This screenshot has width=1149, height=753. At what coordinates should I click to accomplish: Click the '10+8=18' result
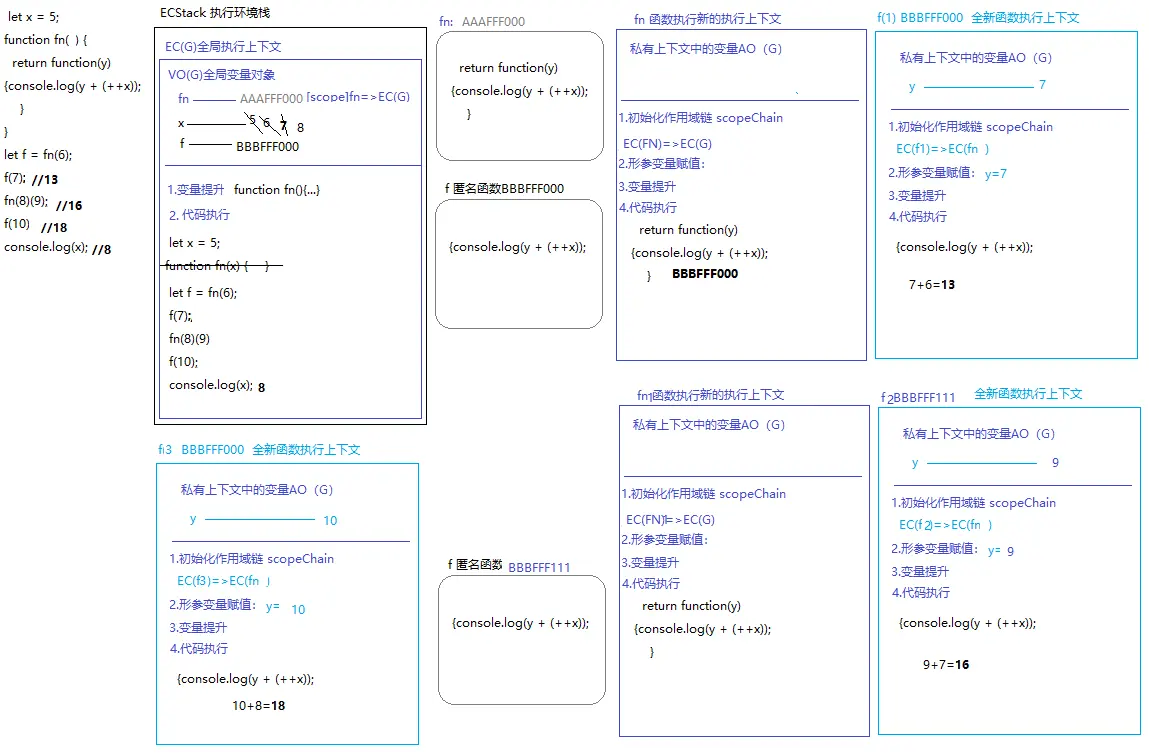tap(259, 706)
